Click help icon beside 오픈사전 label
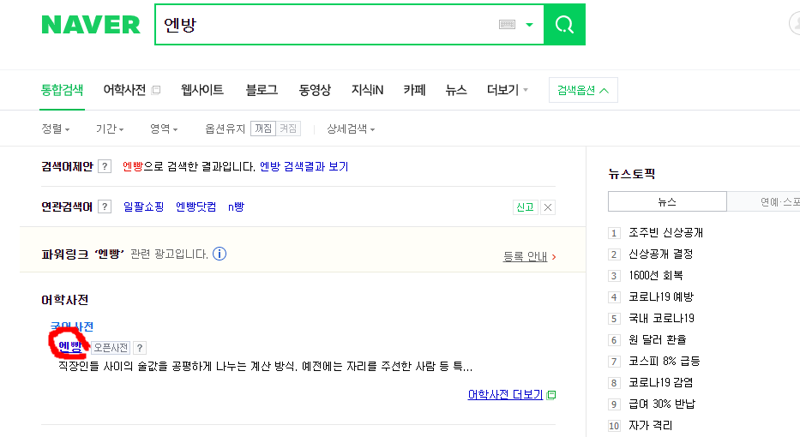800x437 pixels. 139,348
